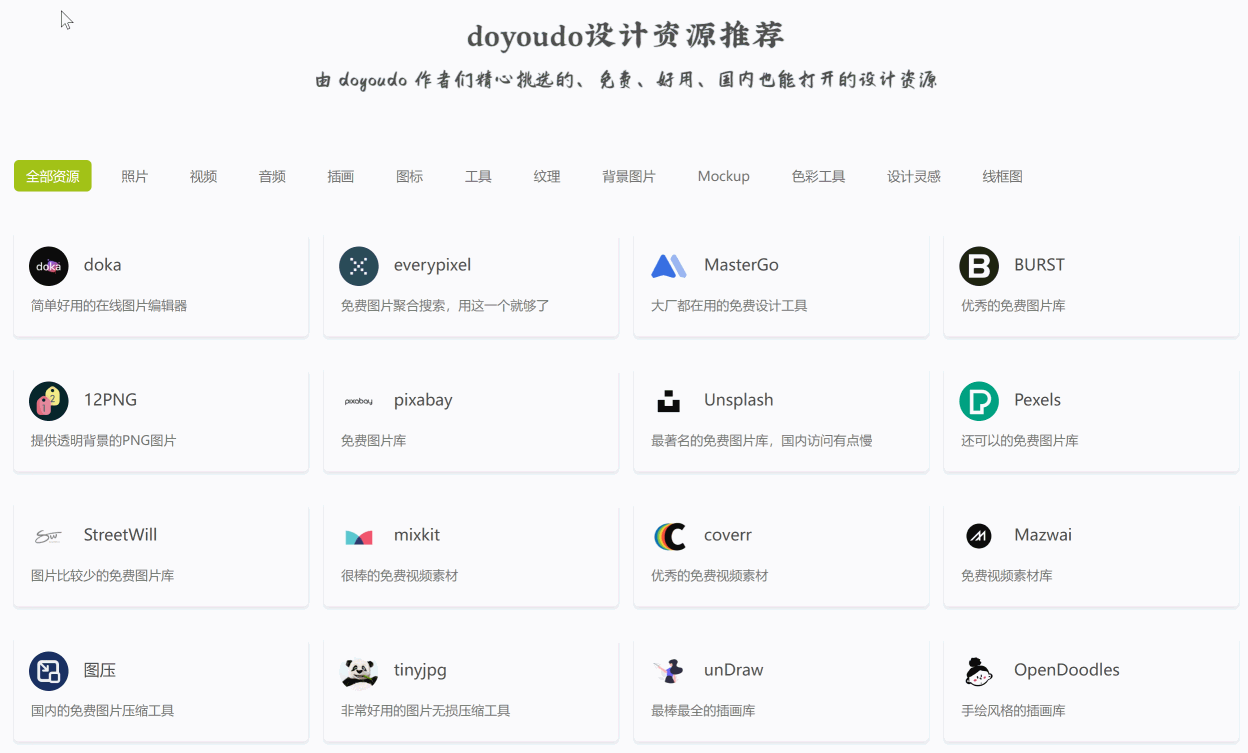The width and height of the screenshot is (1248, 753).
Task: Open the StreetWill title link
Action: tap(121, 535)
